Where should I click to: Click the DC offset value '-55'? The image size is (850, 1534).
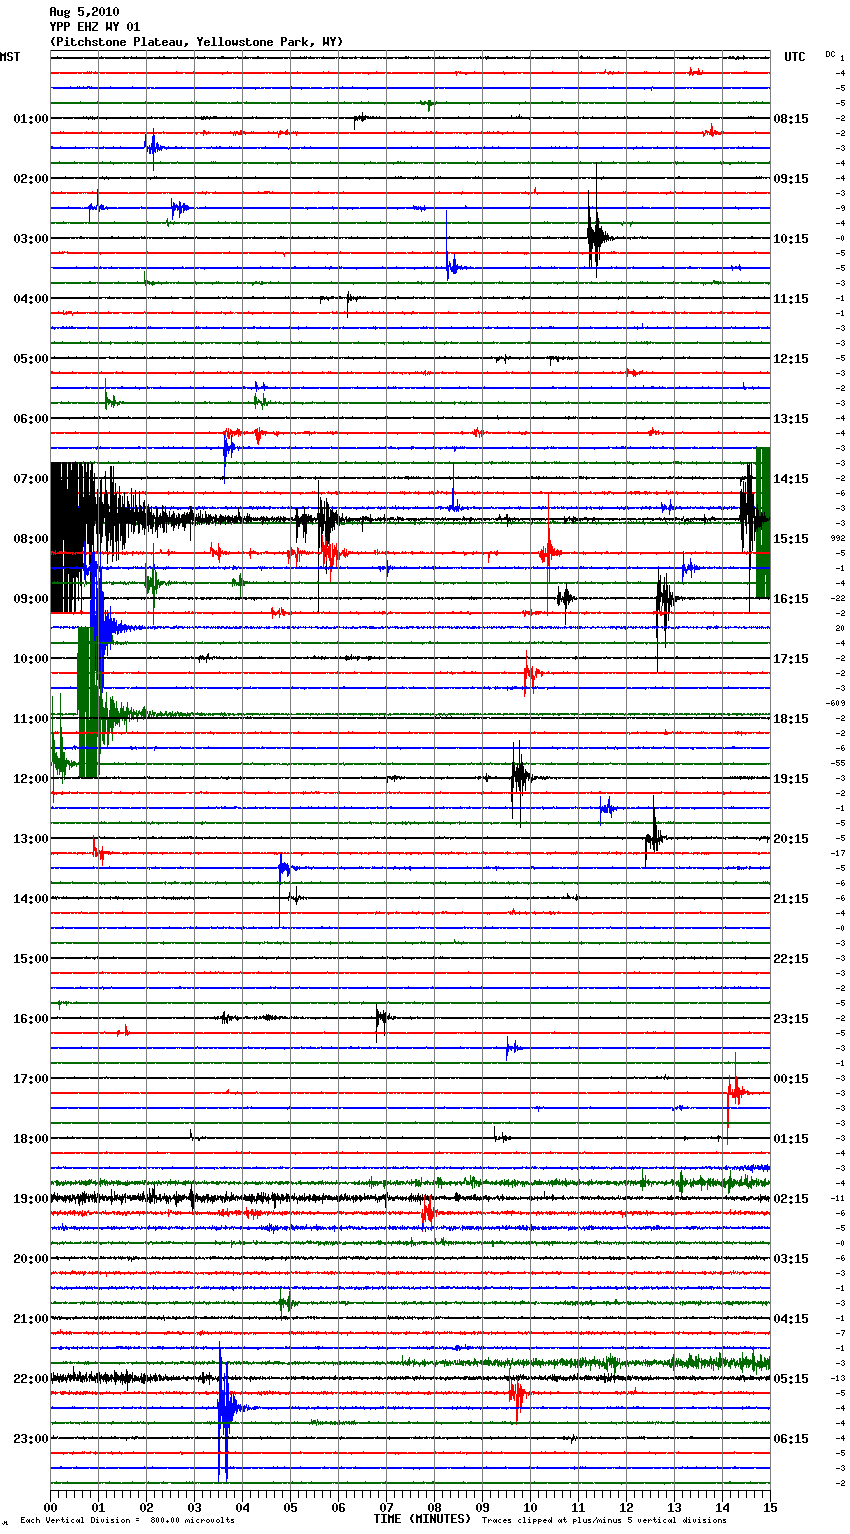click(x=838, y=764)
